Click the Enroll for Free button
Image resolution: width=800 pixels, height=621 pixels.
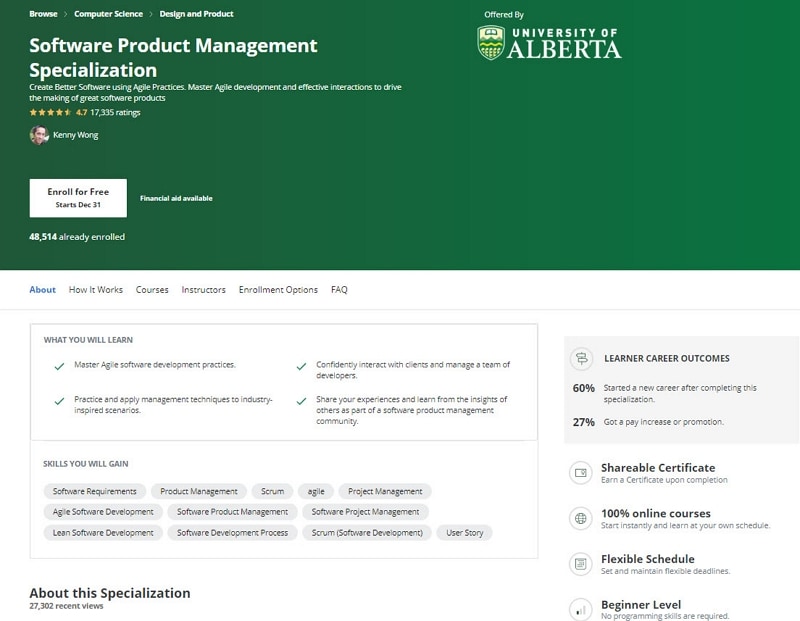78,198
